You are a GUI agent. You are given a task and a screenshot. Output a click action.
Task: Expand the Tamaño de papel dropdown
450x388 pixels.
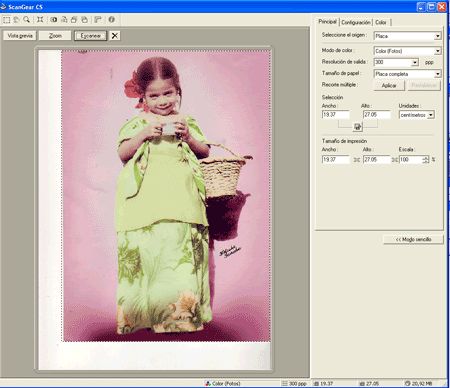click(437, 74)
